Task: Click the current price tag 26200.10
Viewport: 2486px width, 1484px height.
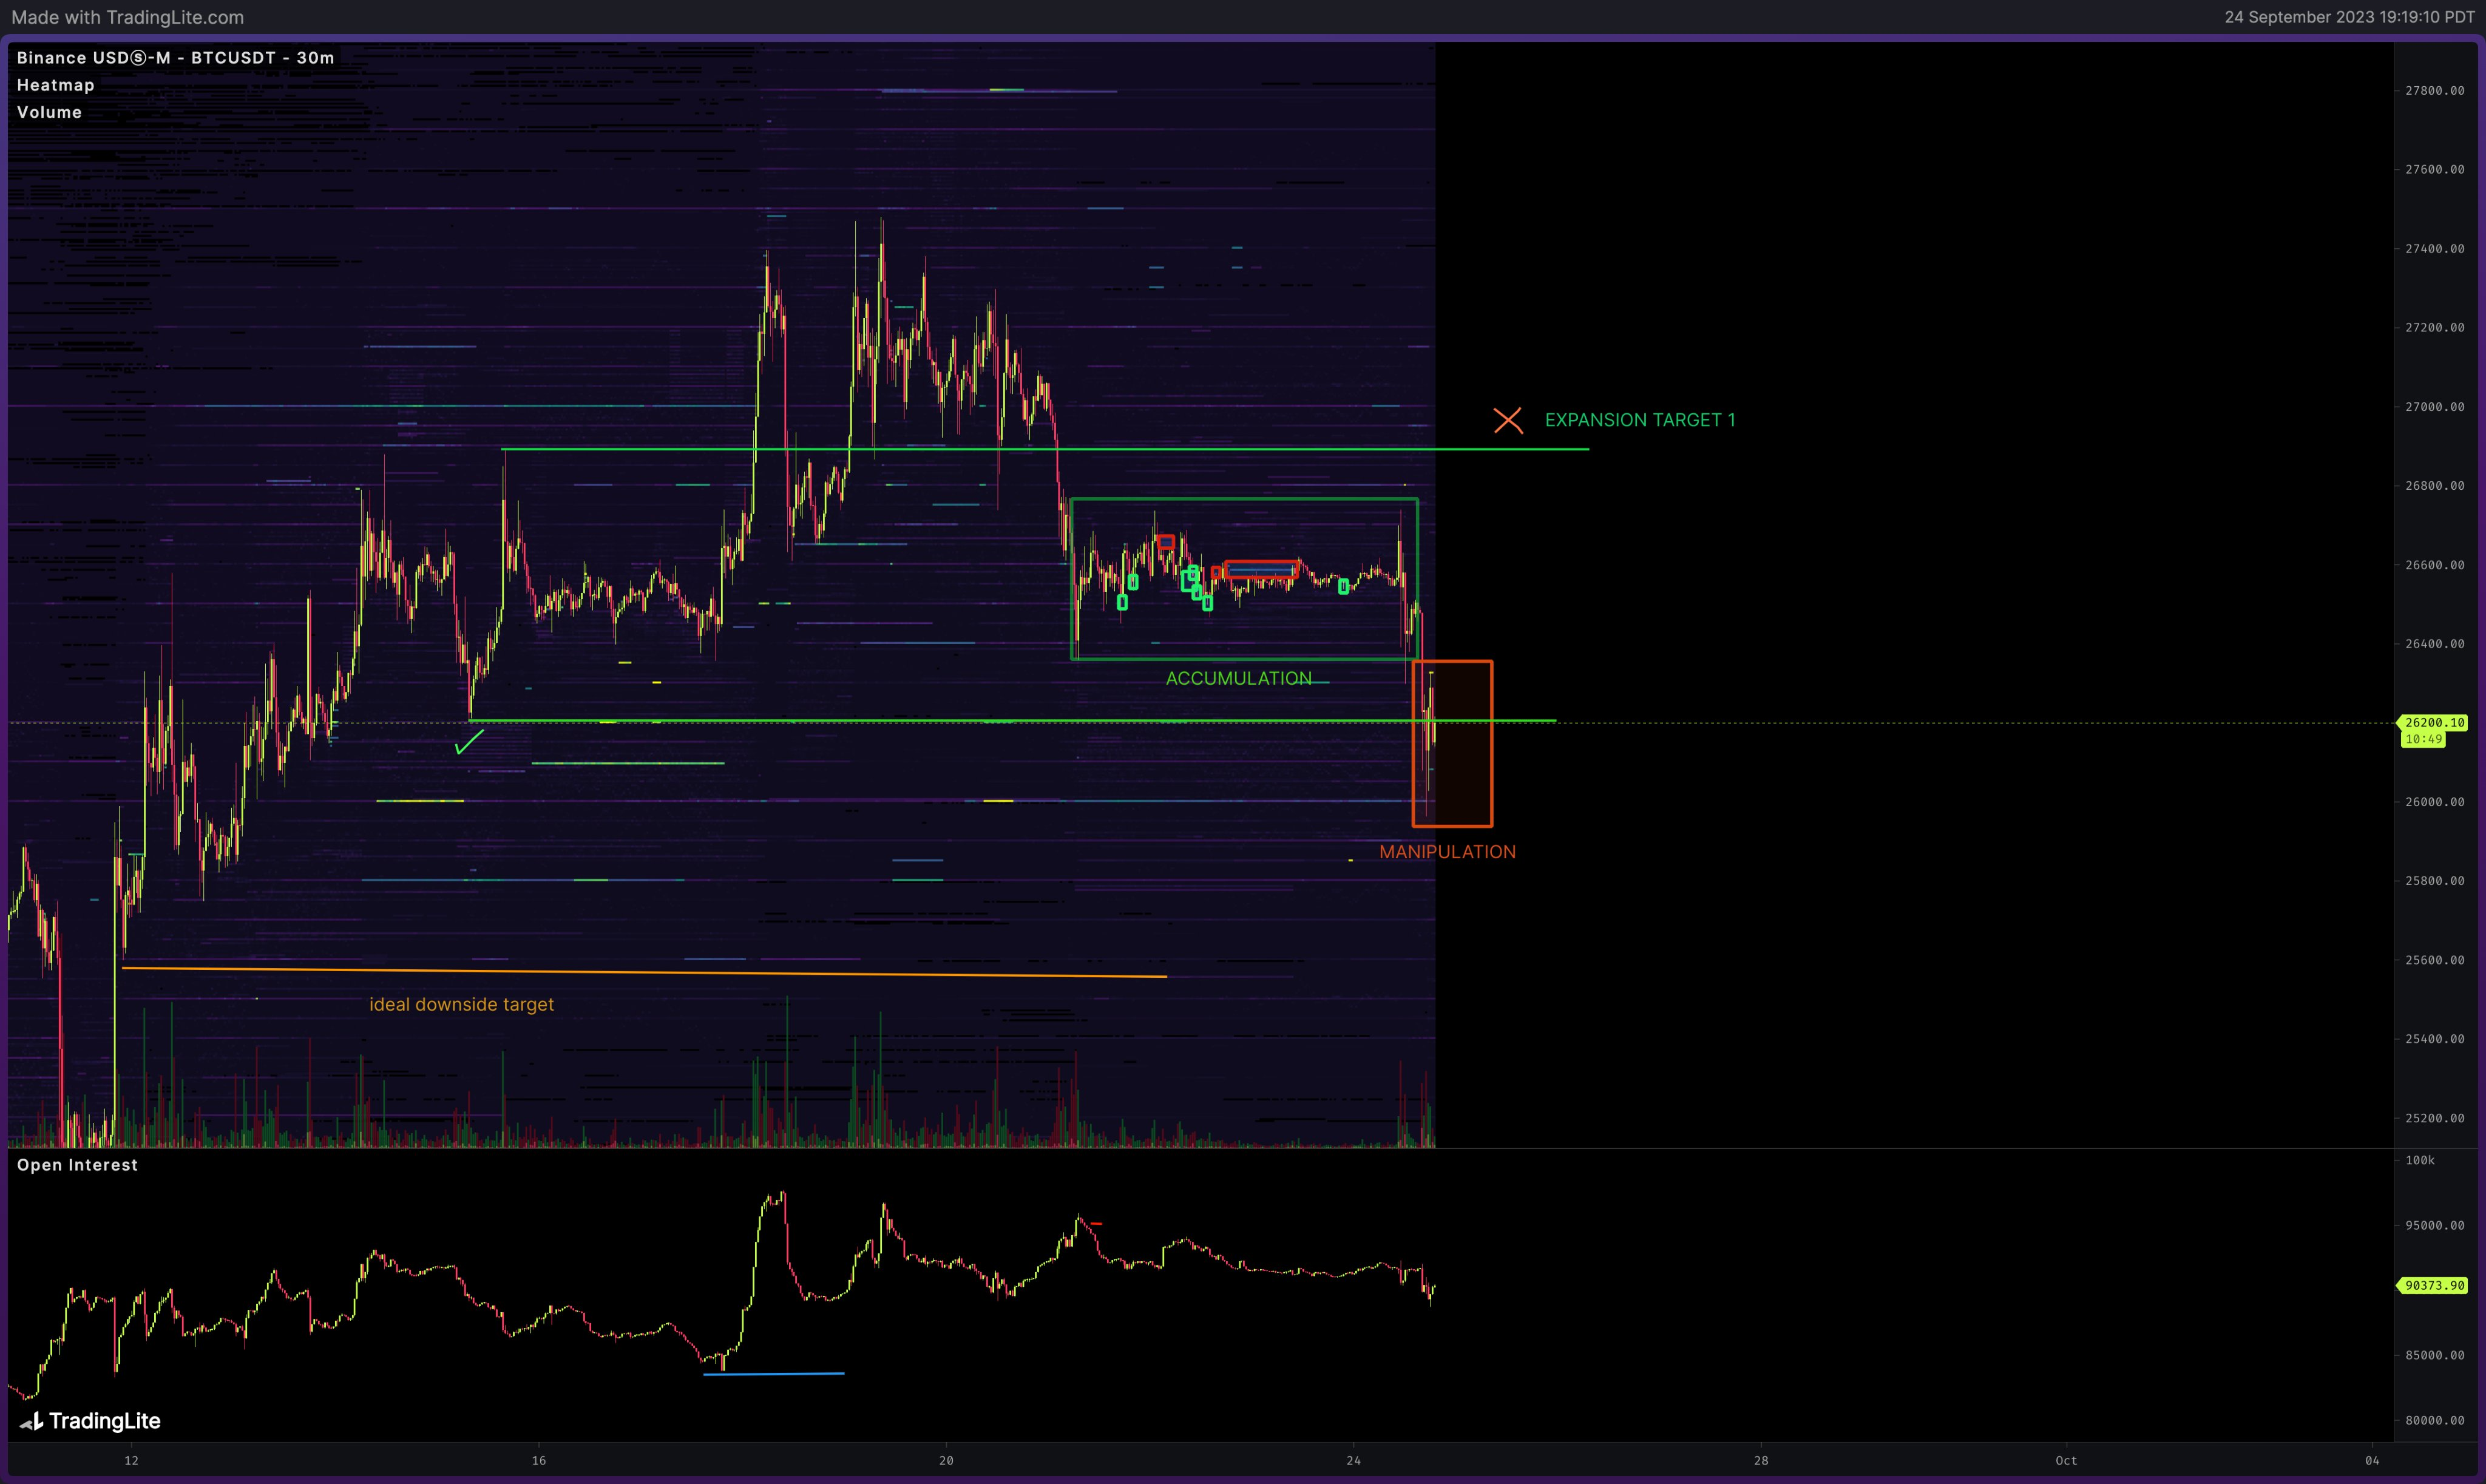Action: pyautogui.click(x=2434, y=722)
